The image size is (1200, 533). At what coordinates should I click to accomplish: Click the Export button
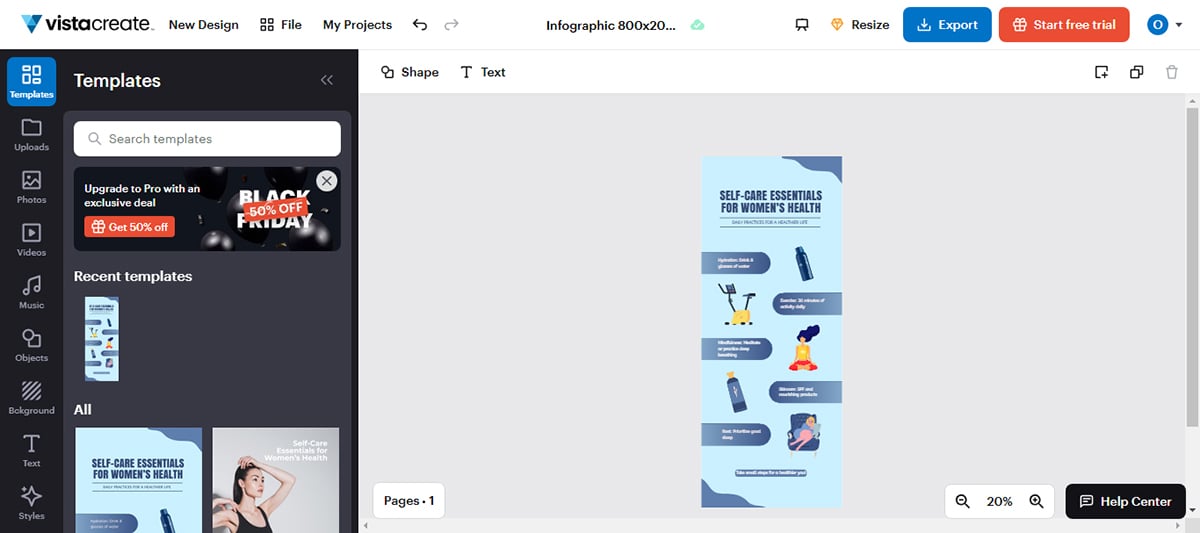click(946, 25)
